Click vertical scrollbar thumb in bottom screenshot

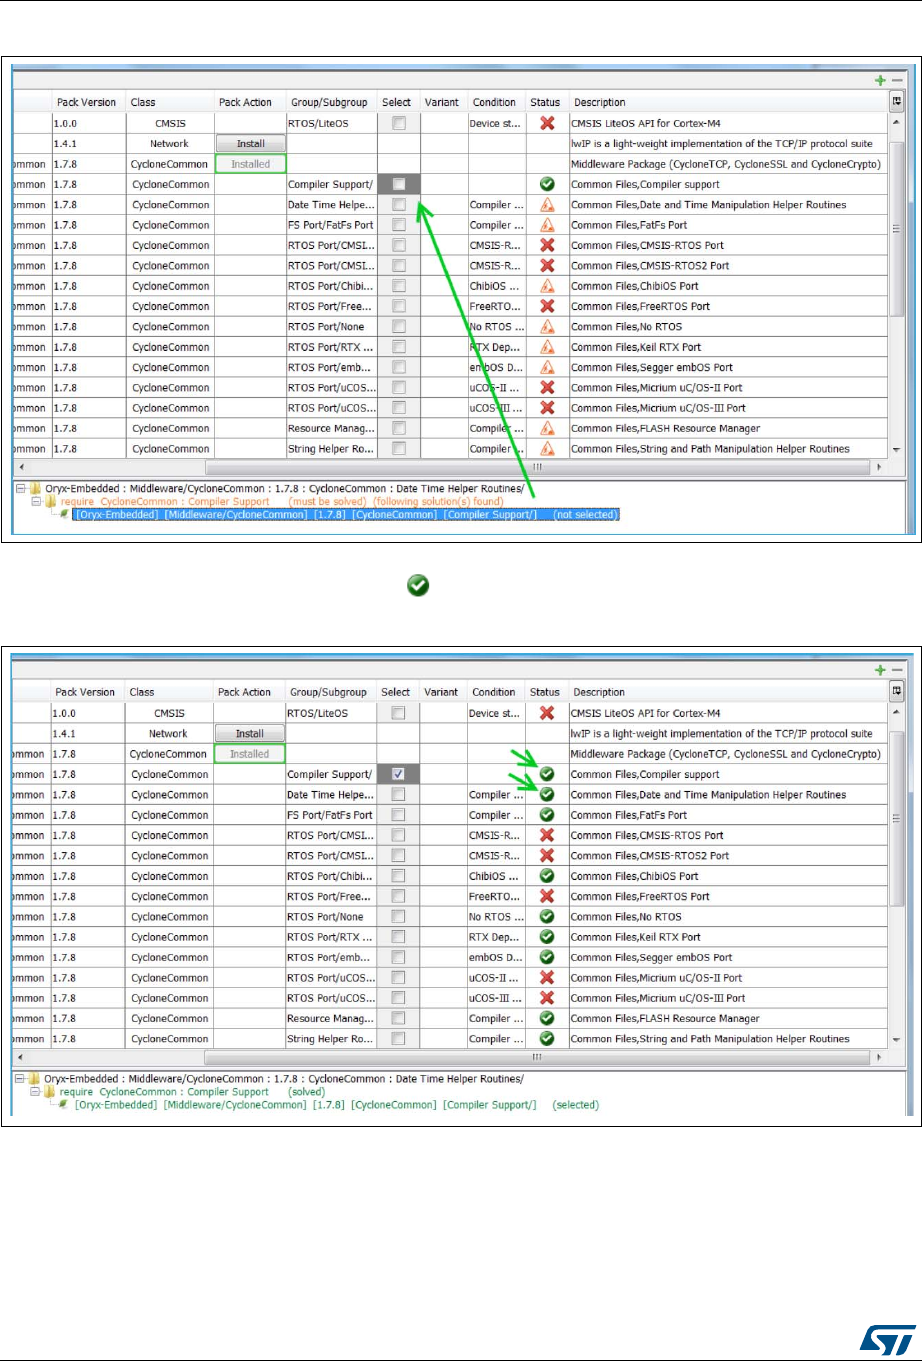[897, 817]
